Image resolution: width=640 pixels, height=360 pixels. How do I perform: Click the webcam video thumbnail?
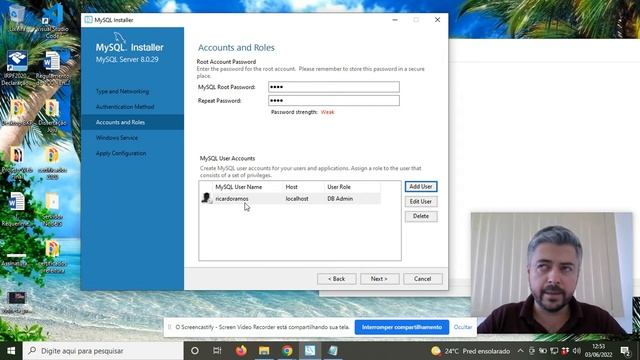click(x=551, y=273)
